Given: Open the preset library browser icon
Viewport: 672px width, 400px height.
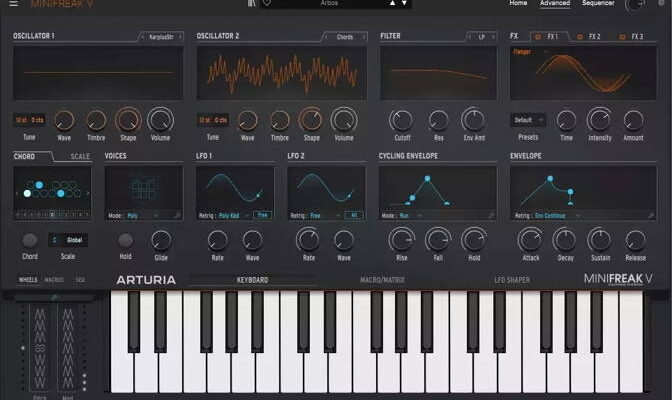Looking at the screenshot, I should [250, 3].
